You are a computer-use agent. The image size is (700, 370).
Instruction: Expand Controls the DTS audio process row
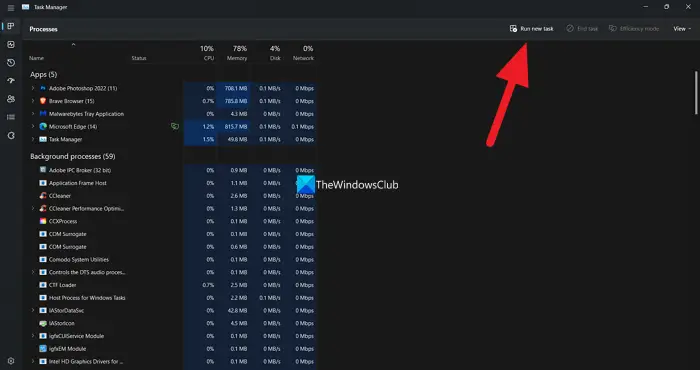click(x=33, y=272)
